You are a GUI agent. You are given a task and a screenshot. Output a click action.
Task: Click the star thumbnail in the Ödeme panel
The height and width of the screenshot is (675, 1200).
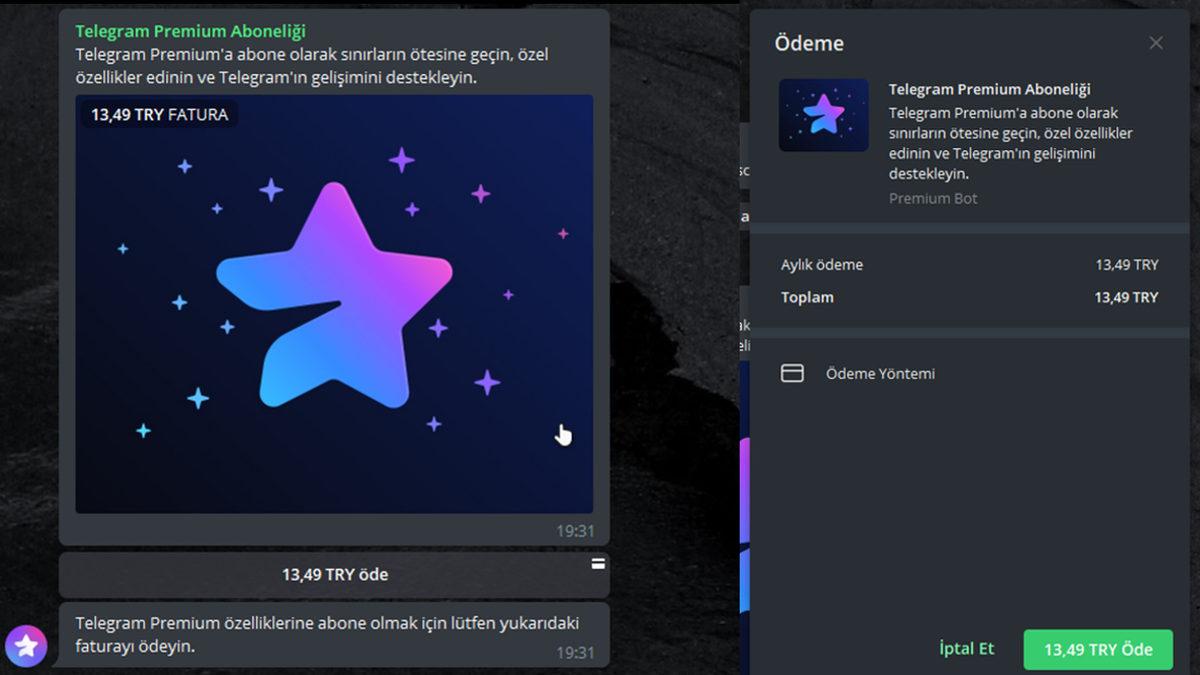click(823, 115)
